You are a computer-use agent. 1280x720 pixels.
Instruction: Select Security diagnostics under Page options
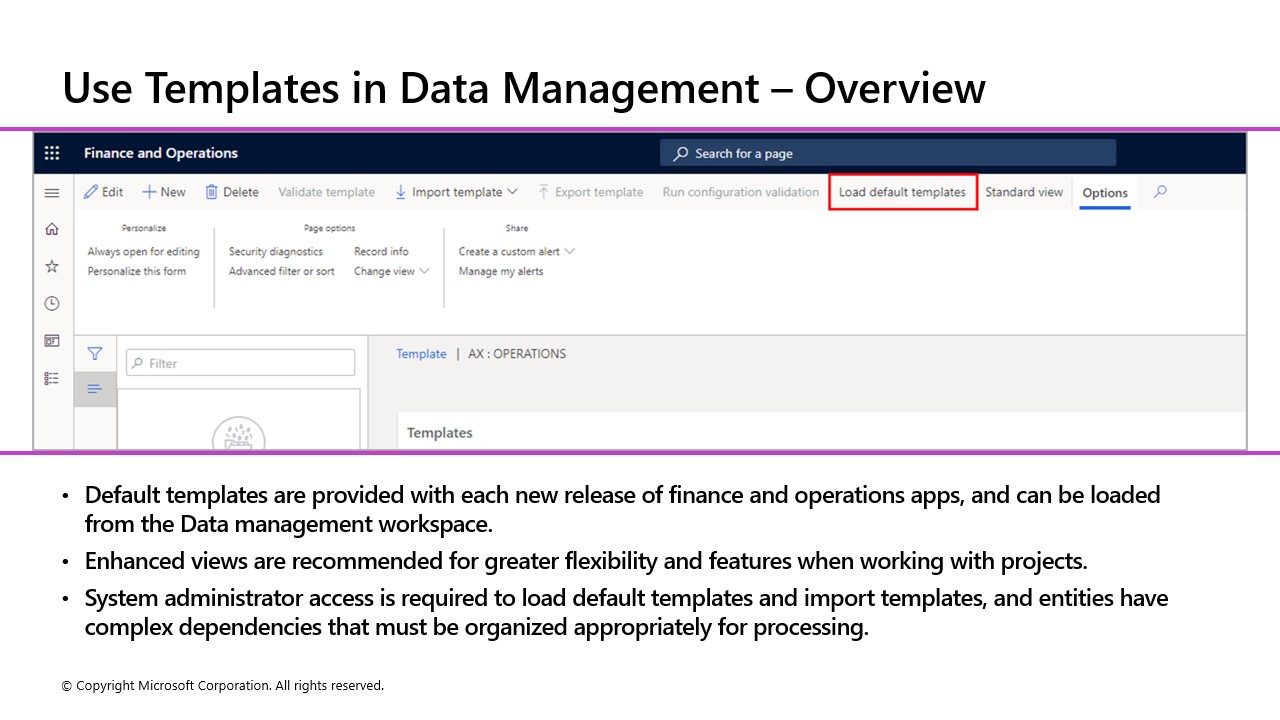click(x=275, y=251)
